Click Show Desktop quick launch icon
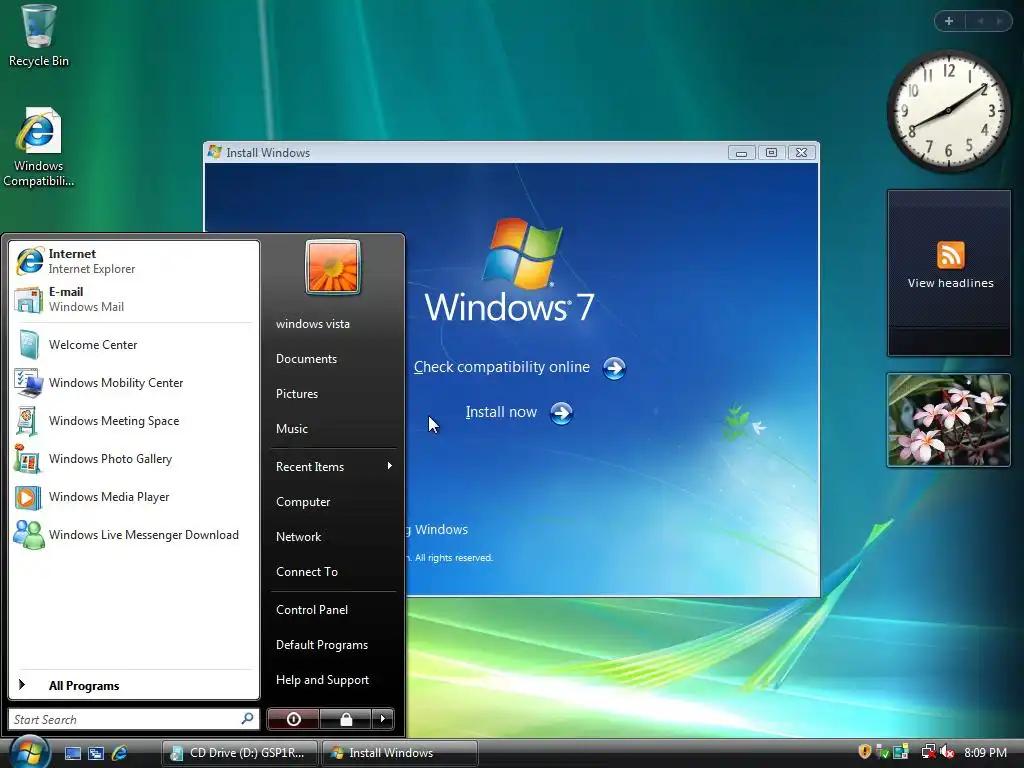This screenshot has width=1024, height=768. click(x=72, y=753)
